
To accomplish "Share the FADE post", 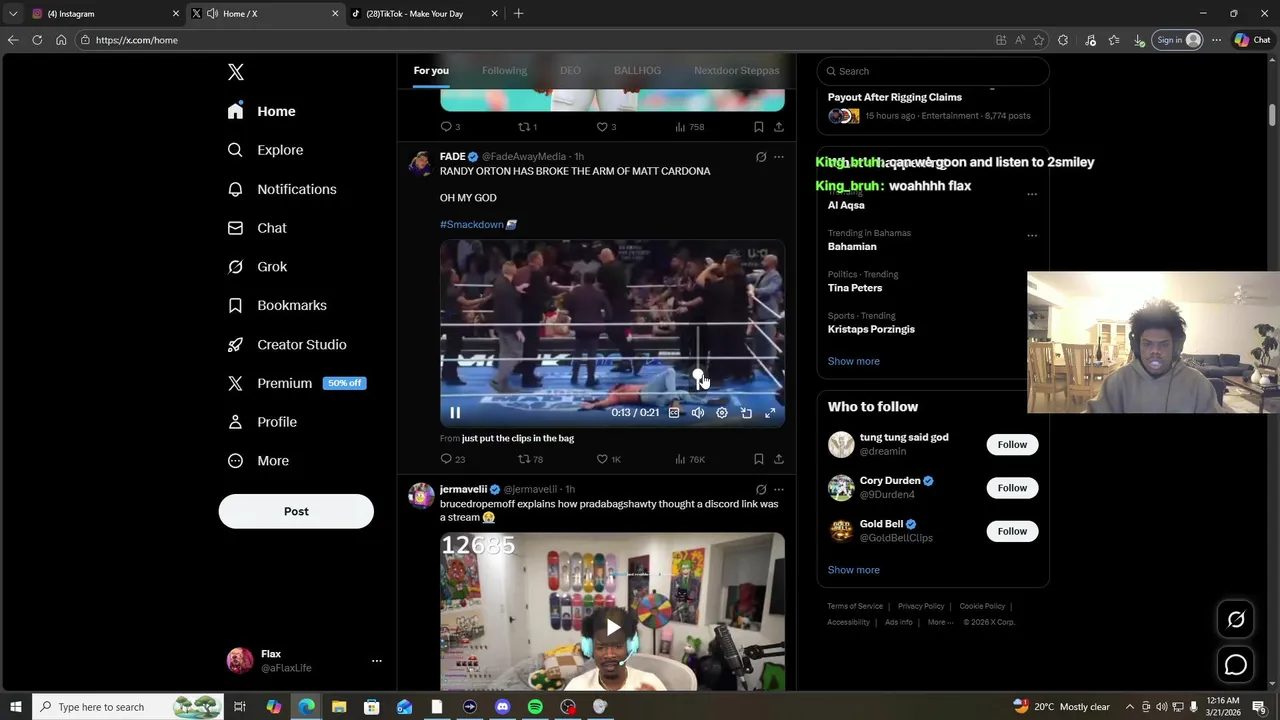I will (x=779, y=459).
